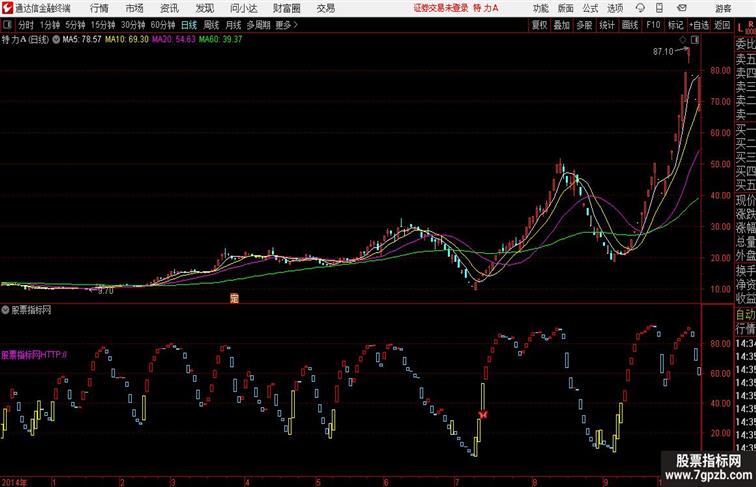
Task: Switch to the 月线 monthly tab
Action: coord(233,25)
